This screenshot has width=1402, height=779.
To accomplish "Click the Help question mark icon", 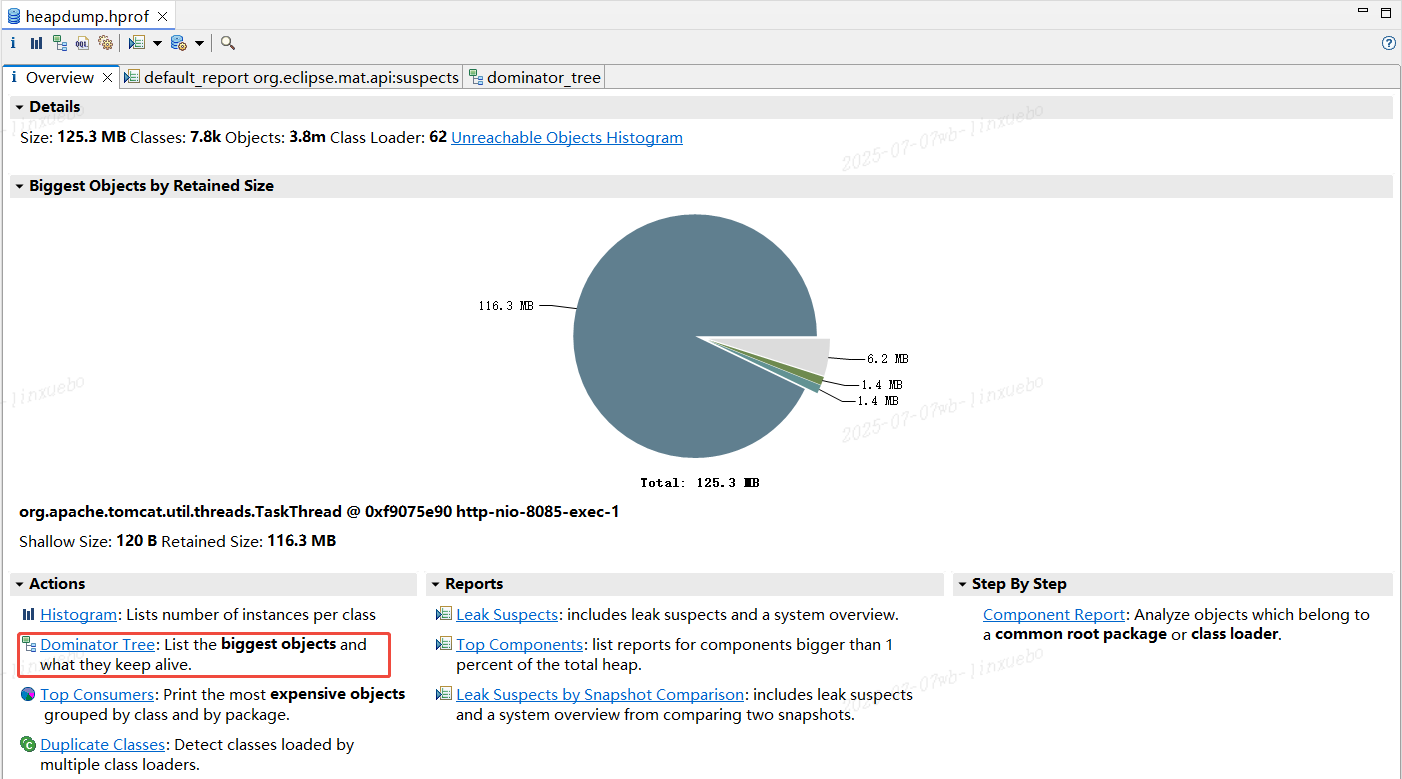I will (1388, 43).
